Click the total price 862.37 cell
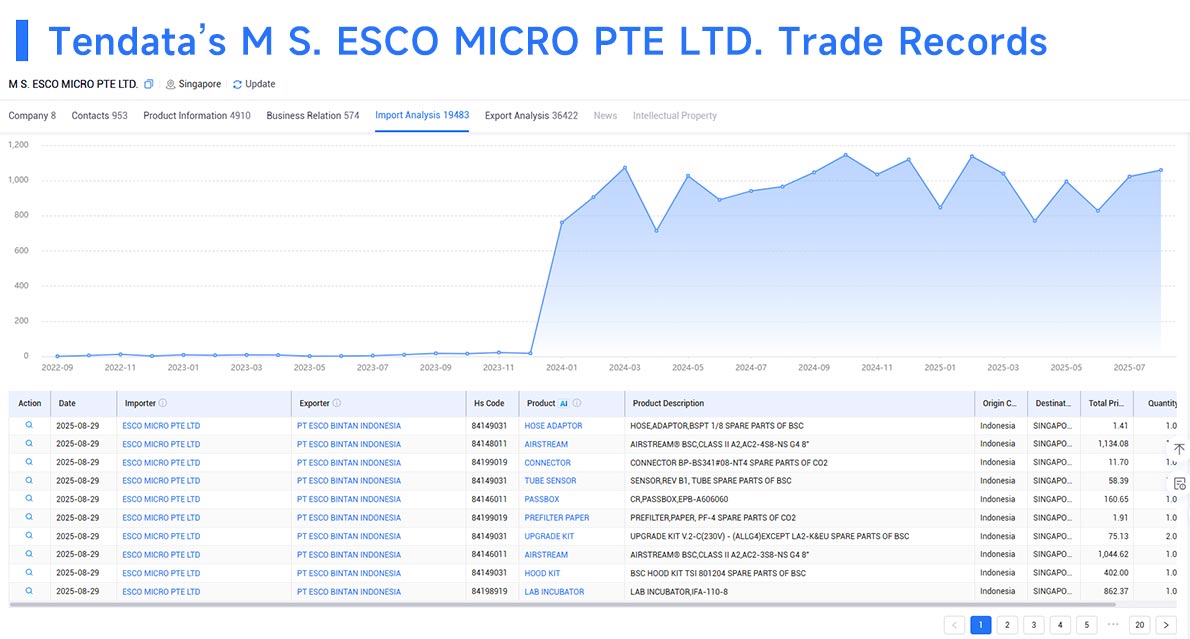This screenshot has height=639, width=1190. point(1116,591)
